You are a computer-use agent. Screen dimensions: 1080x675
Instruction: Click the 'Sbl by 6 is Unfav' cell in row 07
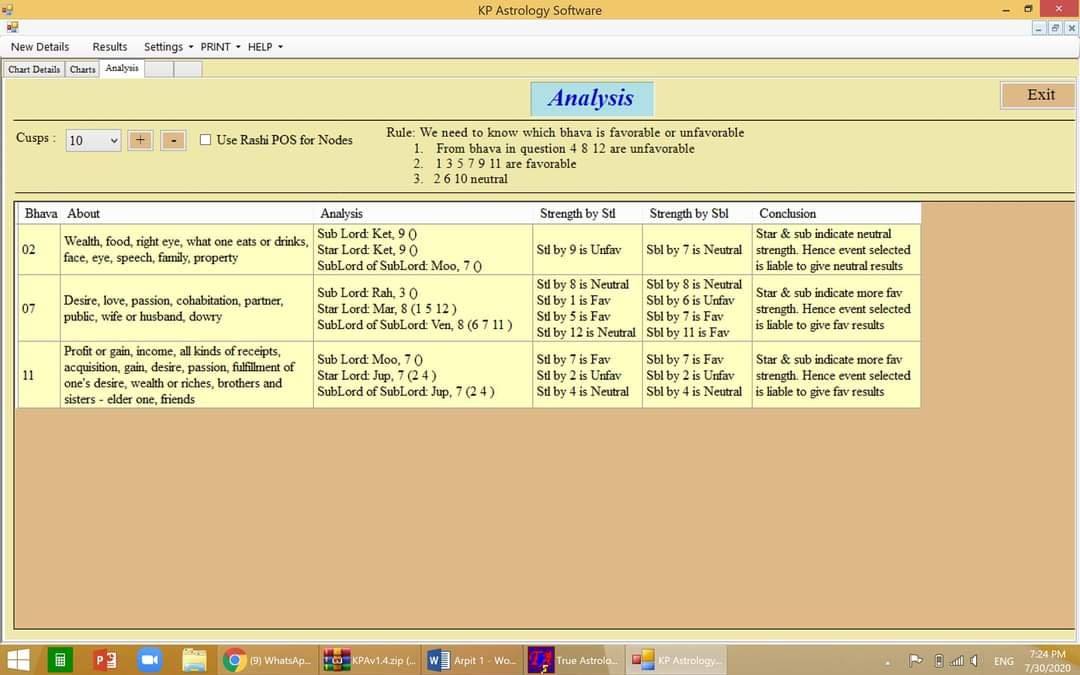697,309
